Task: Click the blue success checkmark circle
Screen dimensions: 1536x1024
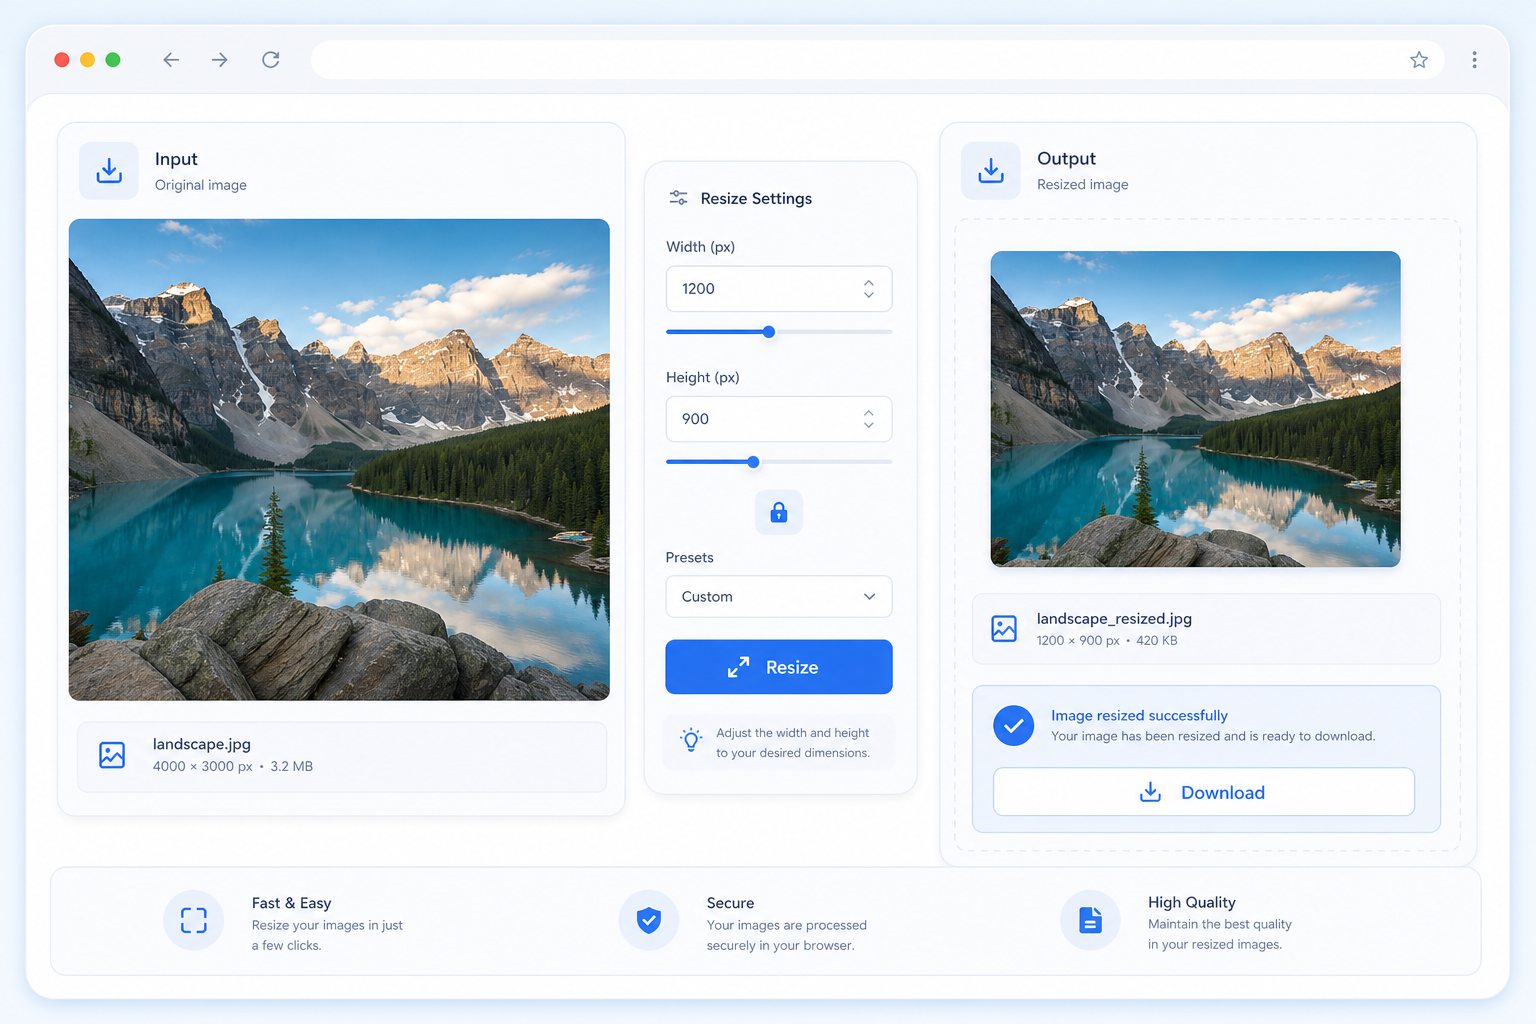Action: pyautogui.click(x=1013, y=725)
